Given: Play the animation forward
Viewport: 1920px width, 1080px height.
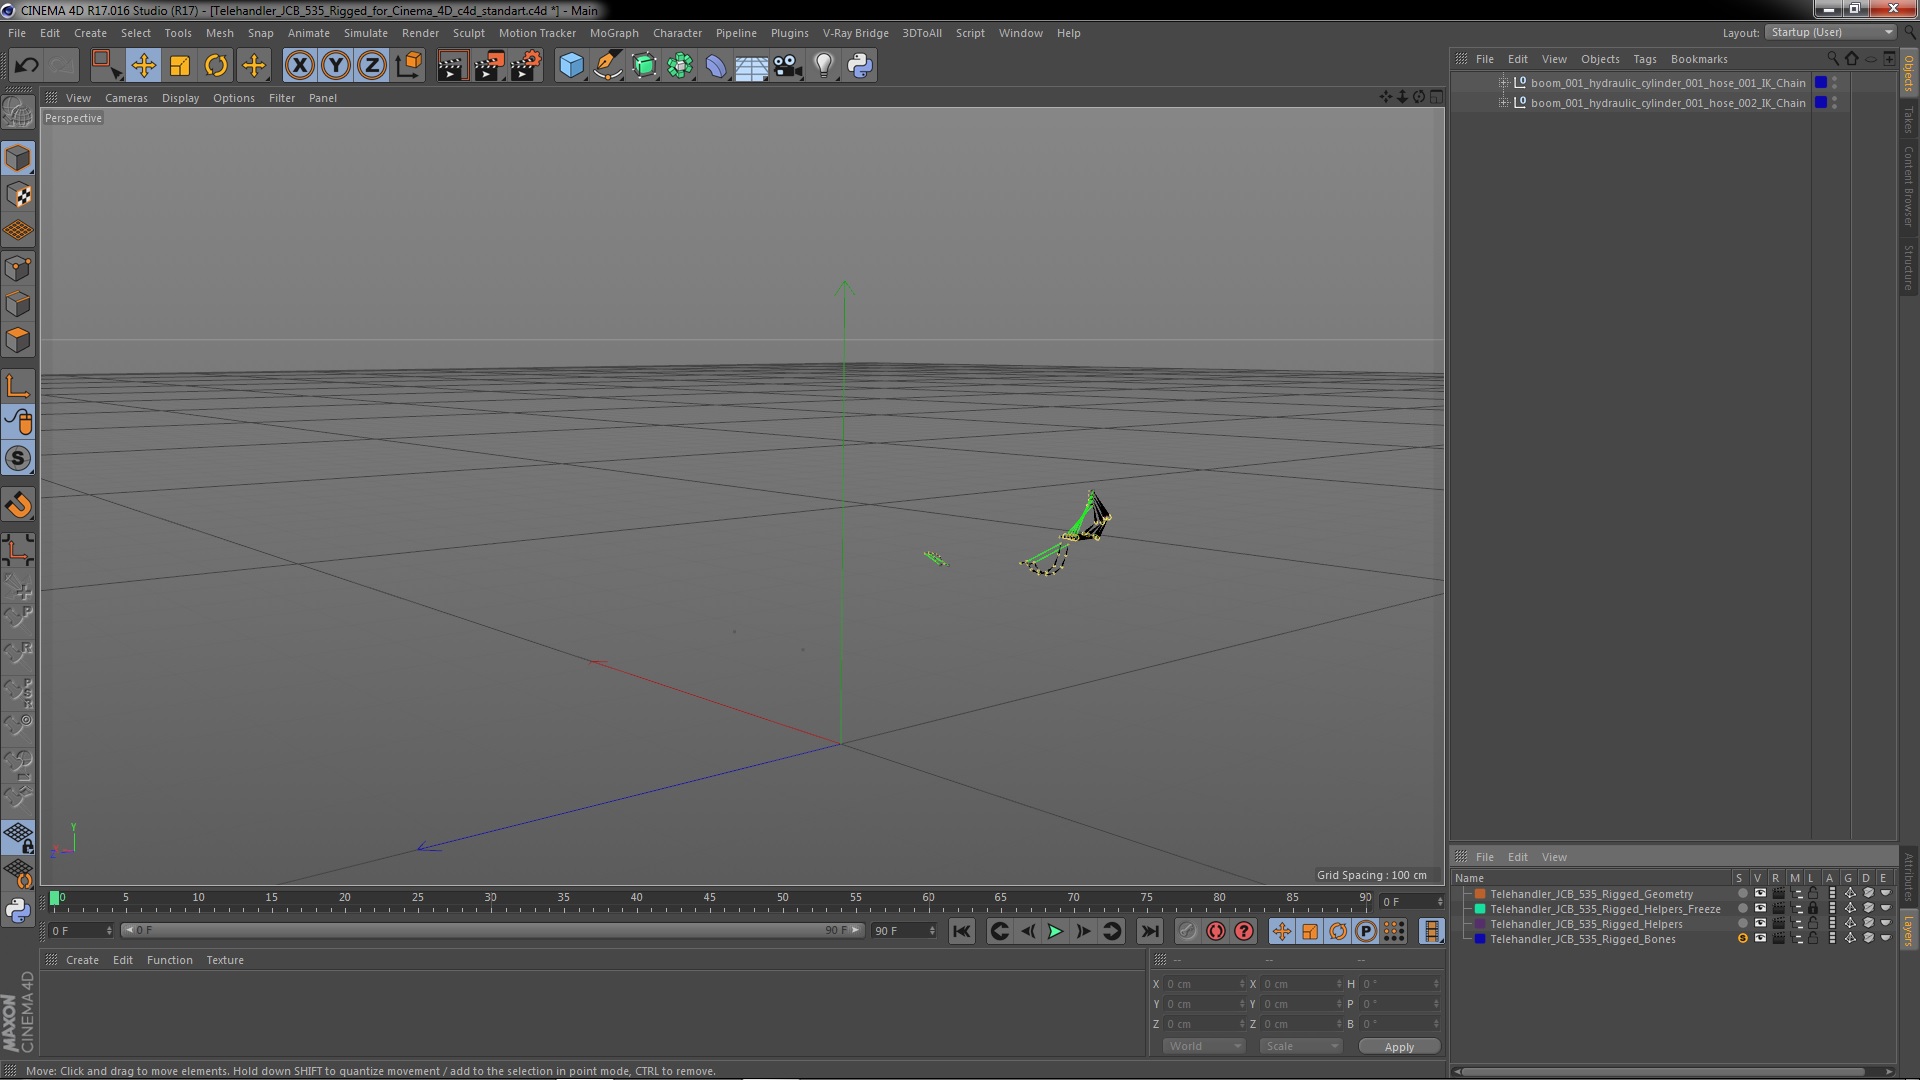Looking at the screenshot, I should click(x=1055, y=932).
